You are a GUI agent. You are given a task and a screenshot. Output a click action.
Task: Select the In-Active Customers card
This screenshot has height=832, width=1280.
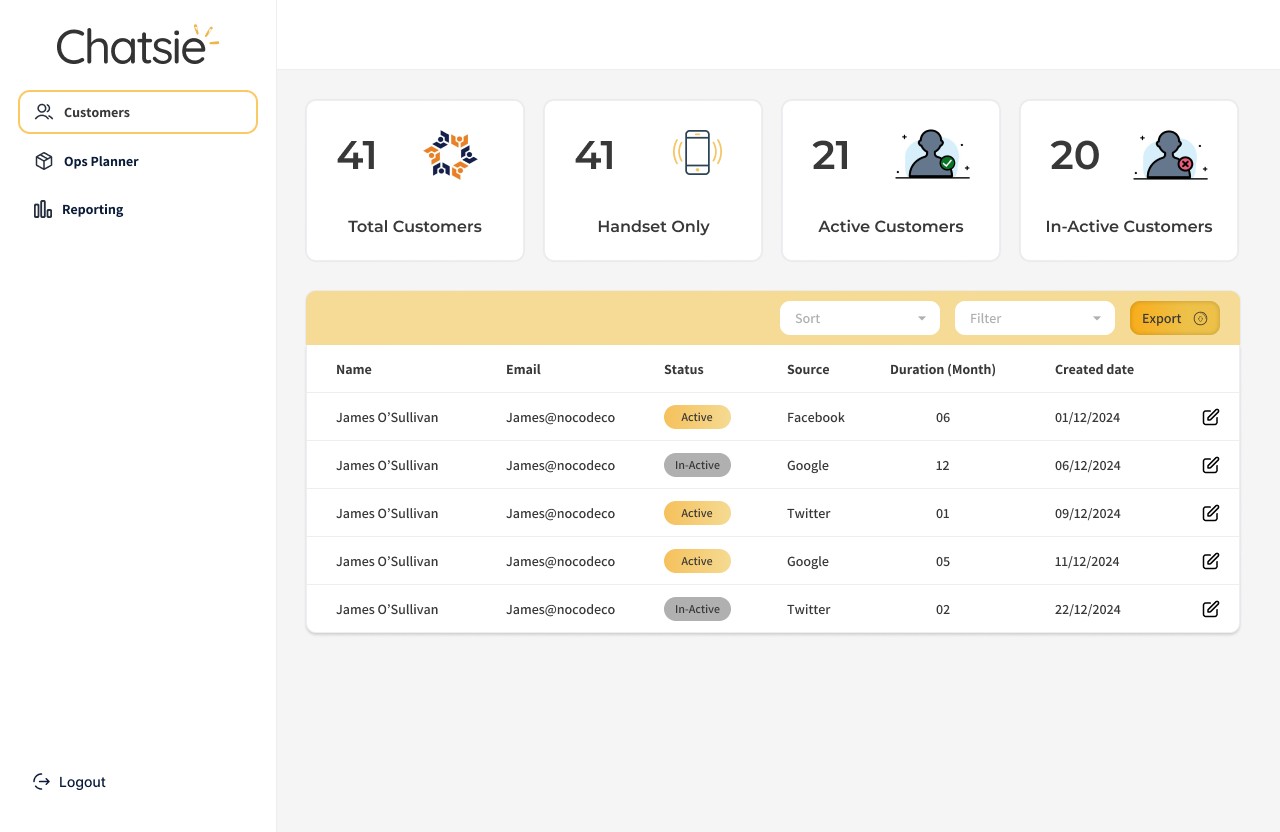(x=1129, y=180)
